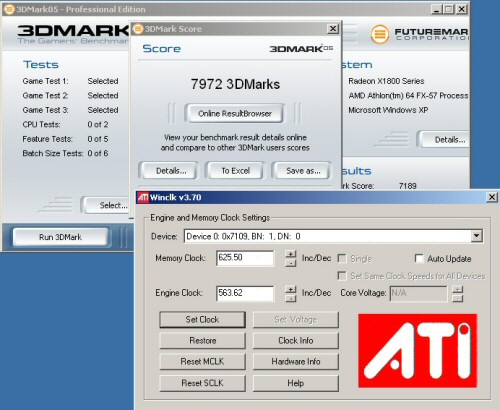This screenshot has height=410, width=500.
Task: Decrease Memory Clock with minus stepper
Action: point(291,263)
